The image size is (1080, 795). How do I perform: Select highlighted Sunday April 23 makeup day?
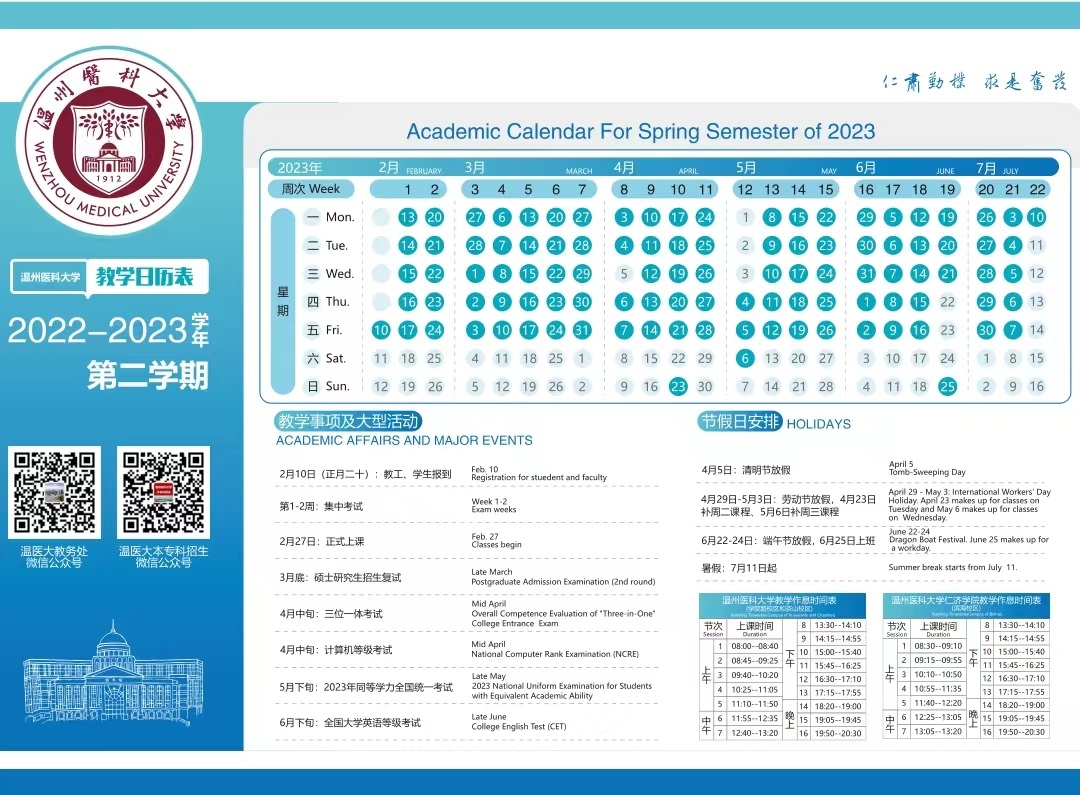click(678, 386)
